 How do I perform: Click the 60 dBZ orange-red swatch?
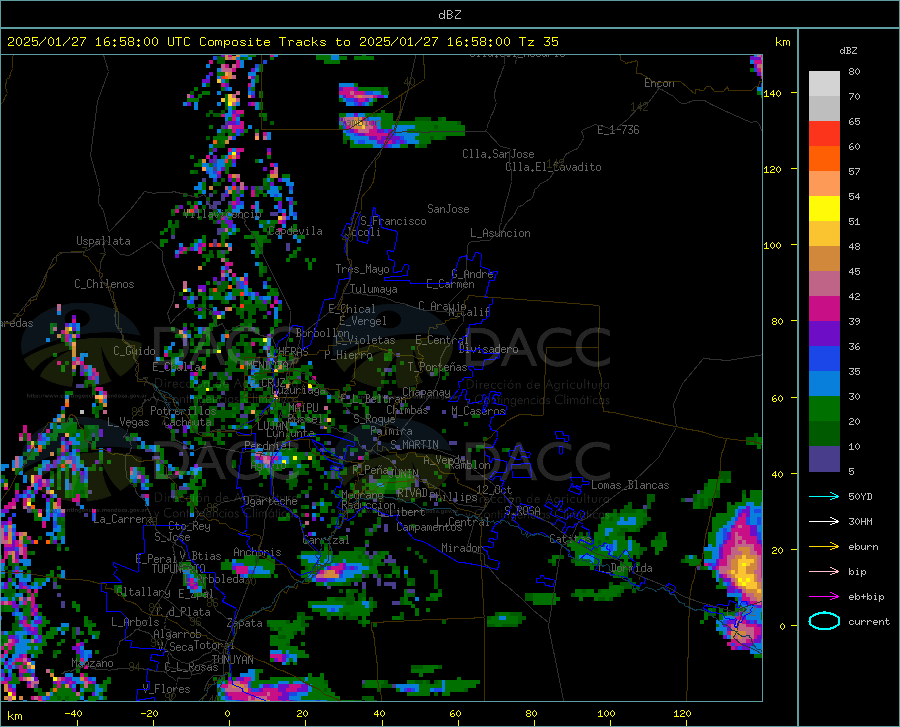click(824, 158)
